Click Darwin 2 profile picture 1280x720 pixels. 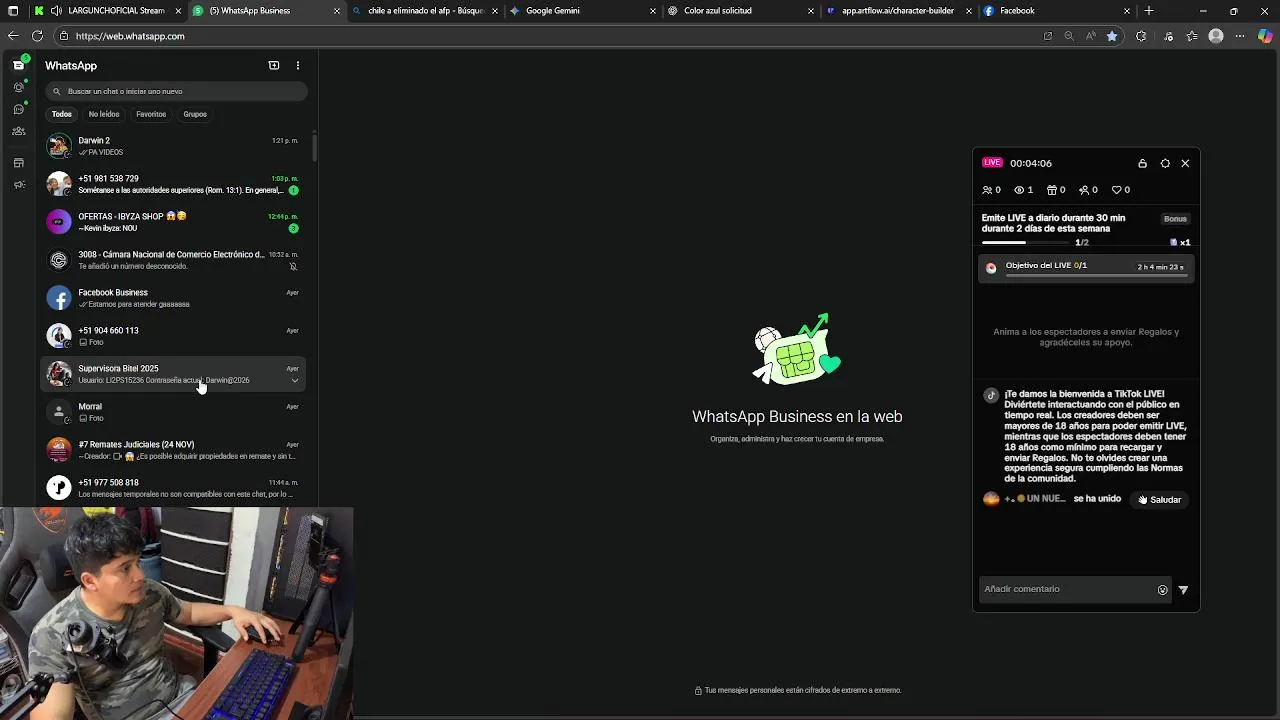(x=59, y=146)
